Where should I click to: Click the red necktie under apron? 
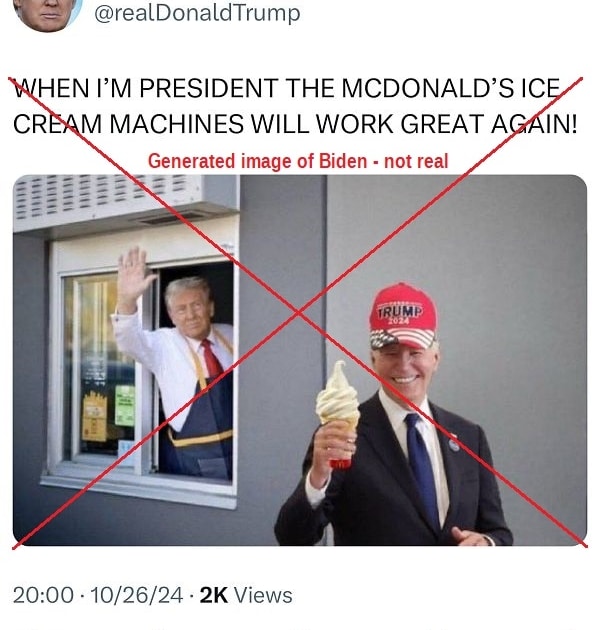click(x=212, y=357)
